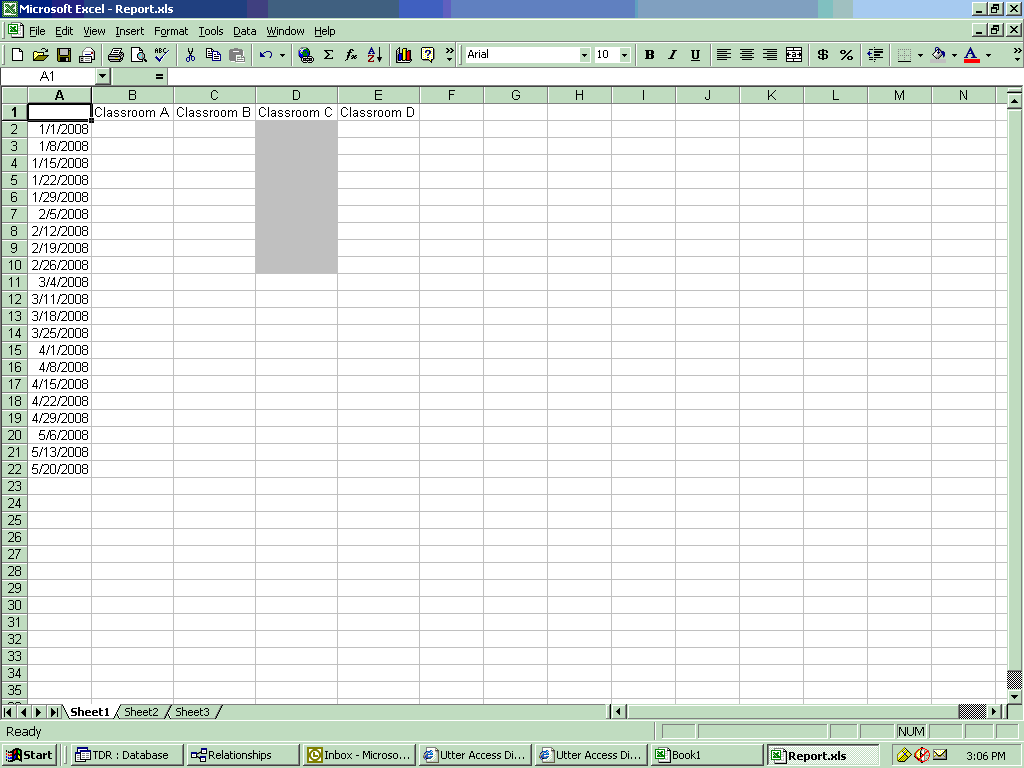The width and height of the screenshot is (1024, 768).
Task: Click horizontal scrollbar right arrow
Action: (x=994, y=711)
